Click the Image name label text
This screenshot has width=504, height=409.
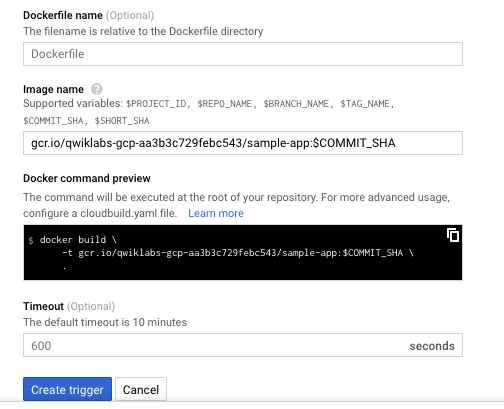(x=53, y=89)
